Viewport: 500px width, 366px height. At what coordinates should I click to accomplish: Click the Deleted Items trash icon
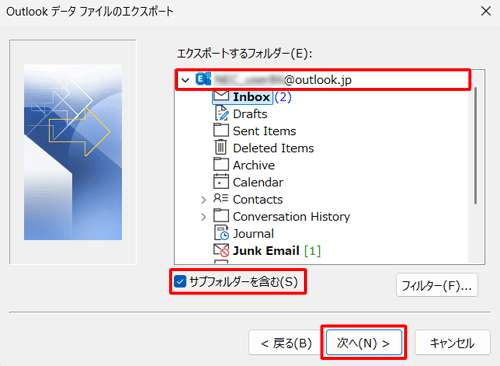click(221, 147)
